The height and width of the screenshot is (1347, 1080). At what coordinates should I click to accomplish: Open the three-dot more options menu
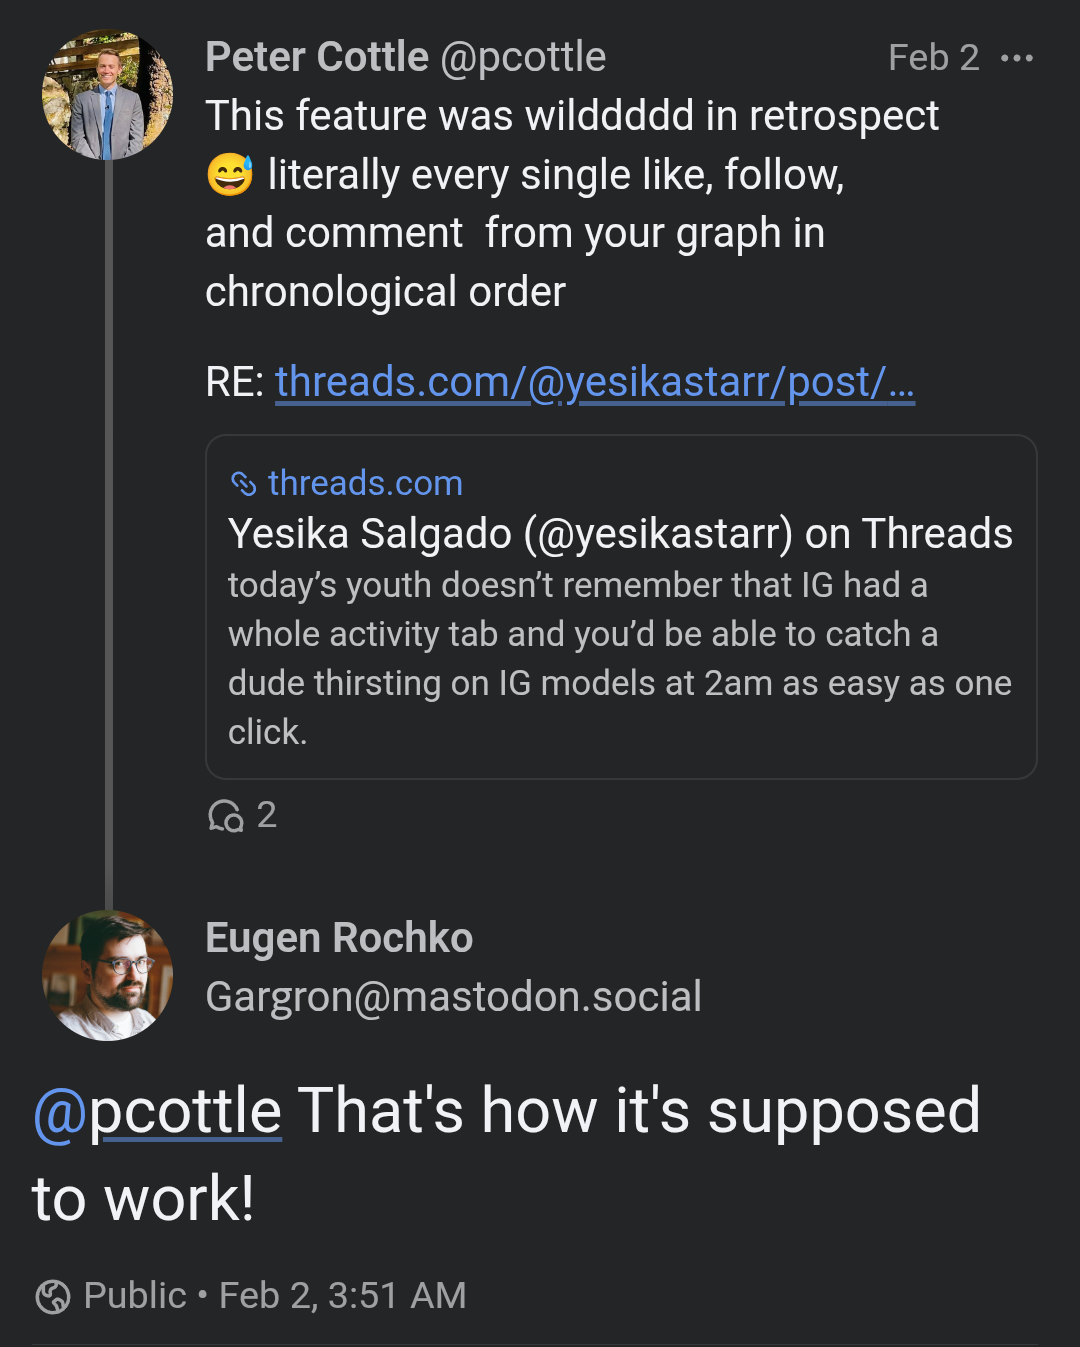click(1016, 58)
